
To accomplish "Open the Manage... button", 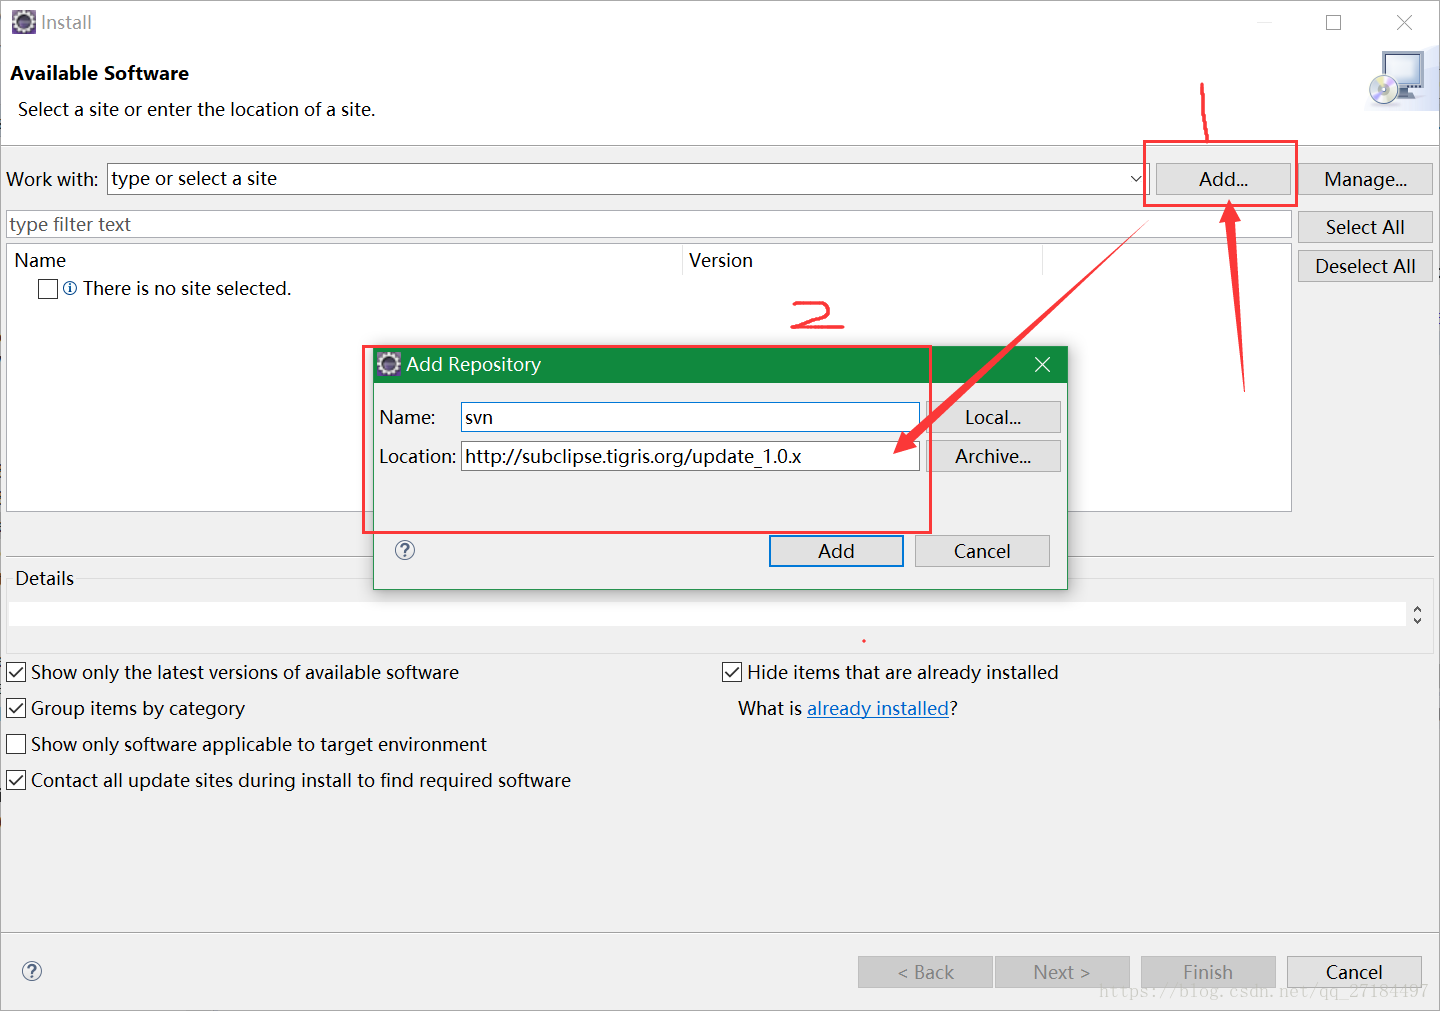I will [x=1365, y=178].
